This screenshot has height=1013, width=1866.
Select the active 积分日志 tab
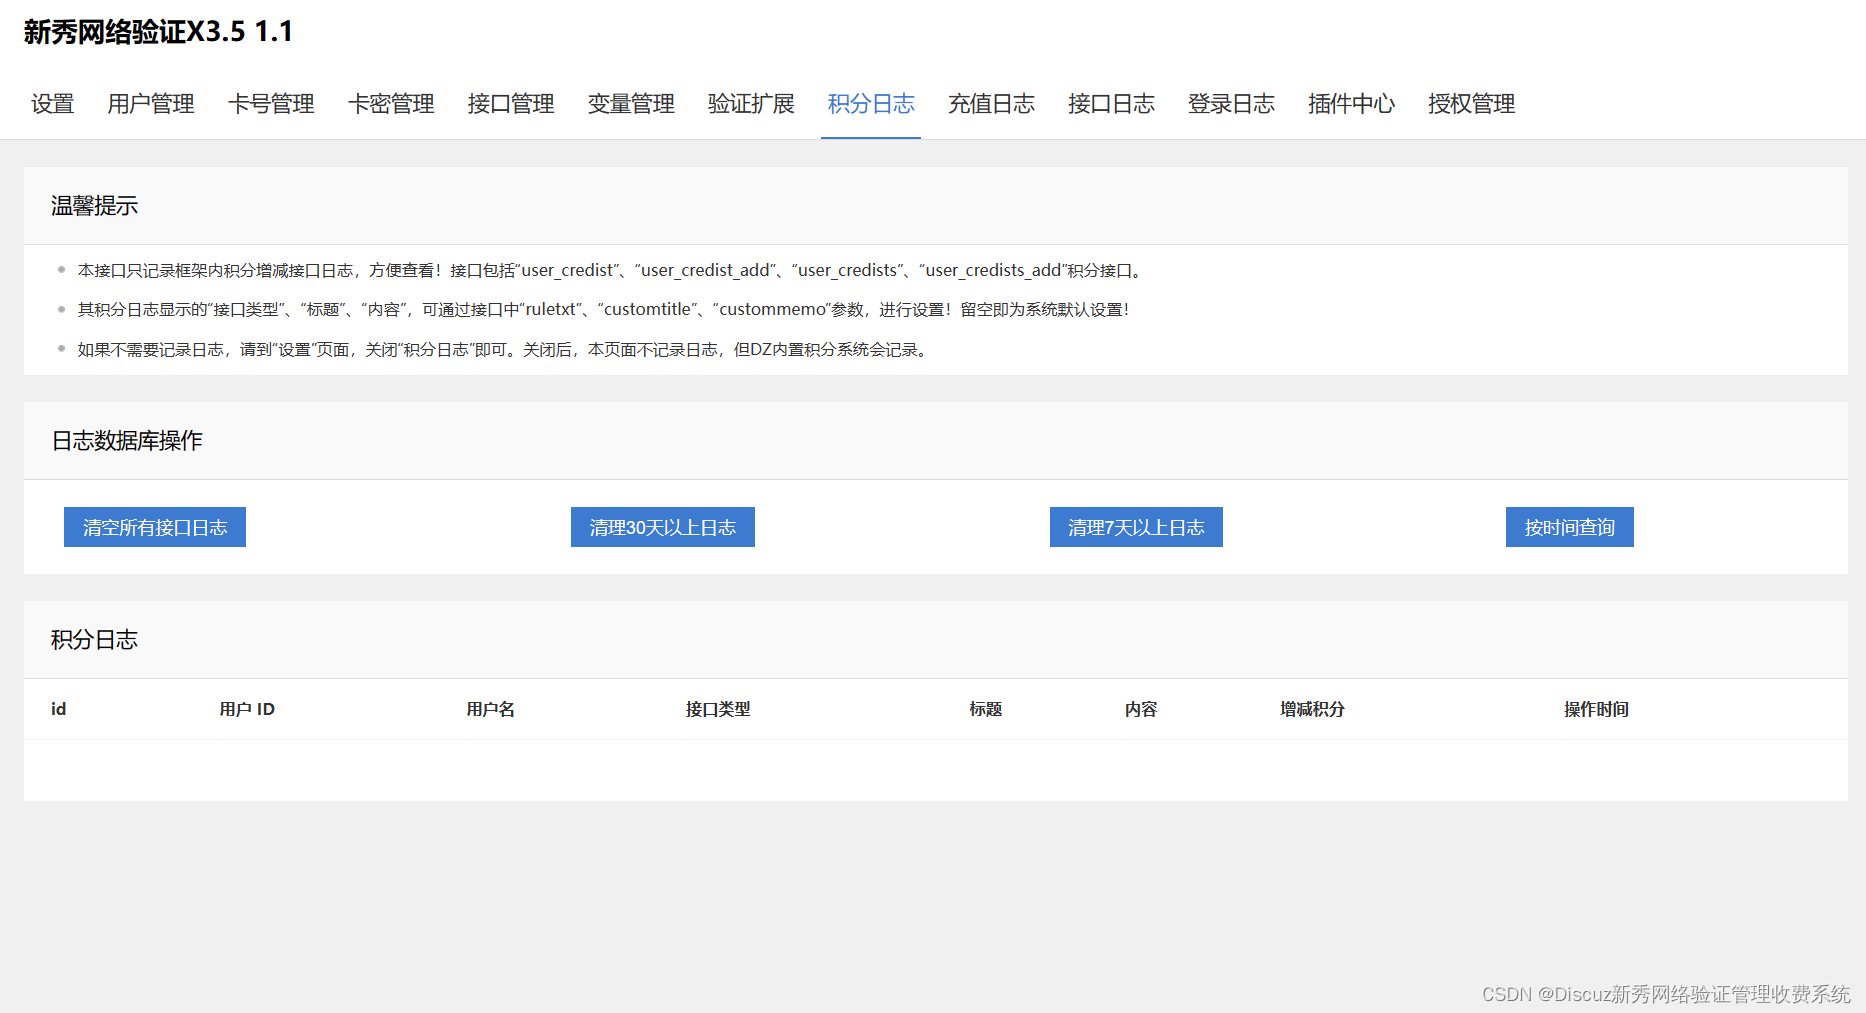(x=871, y=104)
